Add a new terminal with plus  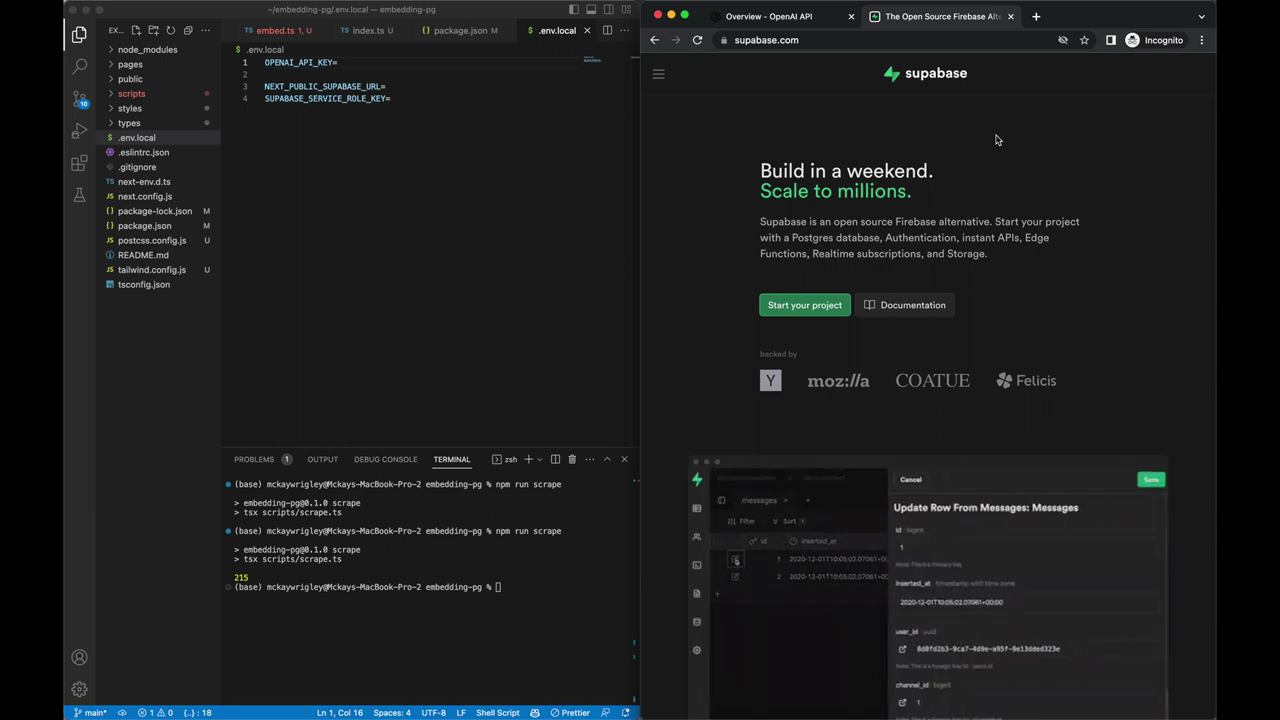tap(528, 459)
